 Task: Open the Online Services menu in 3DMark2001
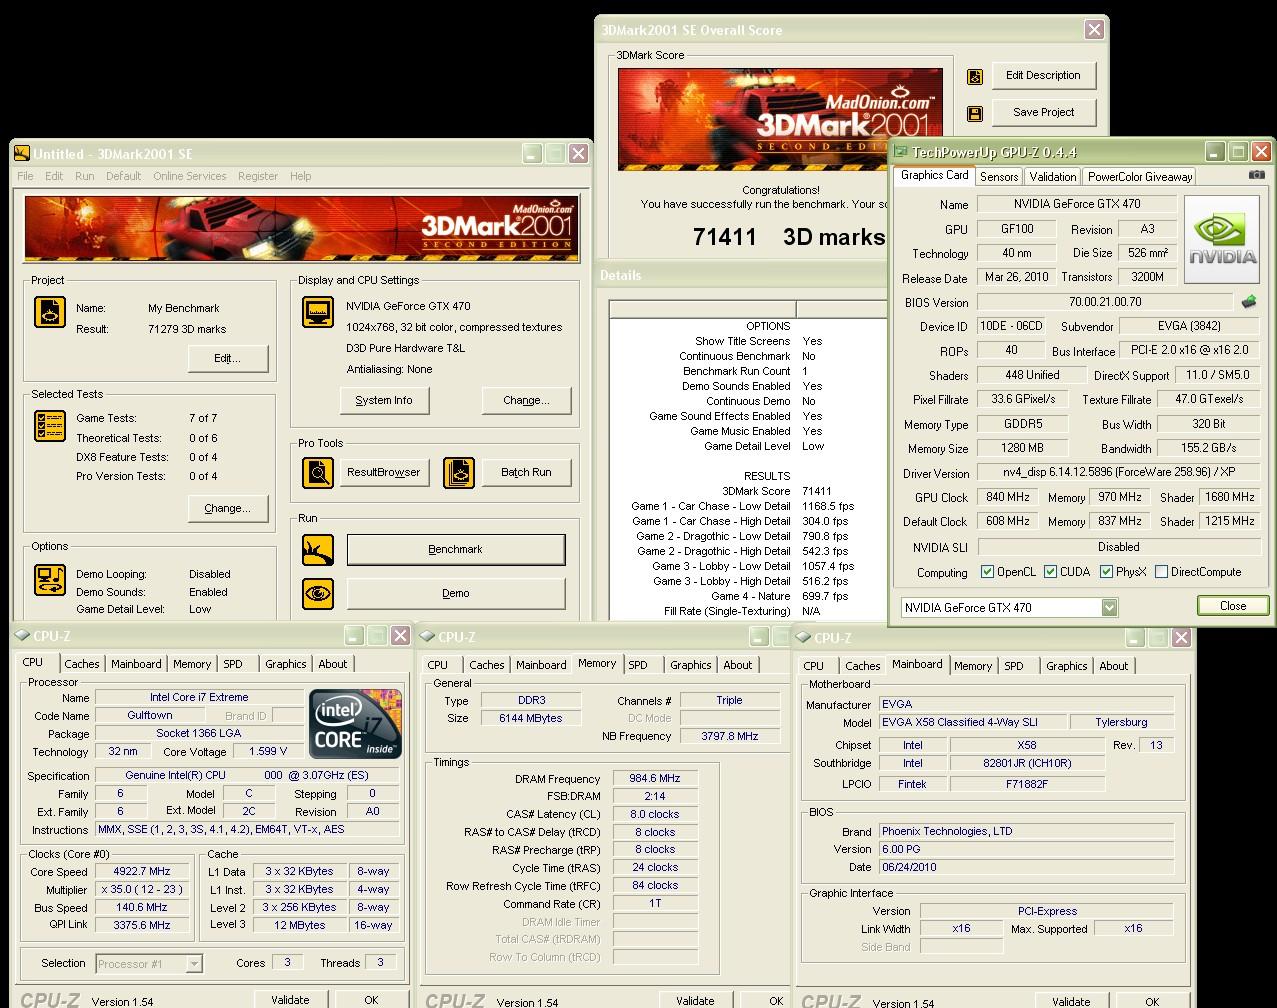coord(190,176)
